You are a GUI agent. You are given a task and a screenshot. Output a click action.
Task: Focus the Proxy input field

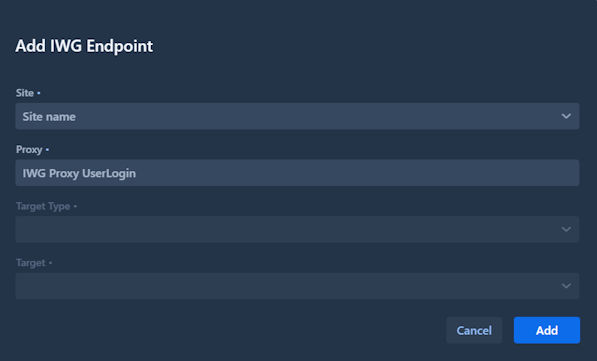(x=297, y=173)
